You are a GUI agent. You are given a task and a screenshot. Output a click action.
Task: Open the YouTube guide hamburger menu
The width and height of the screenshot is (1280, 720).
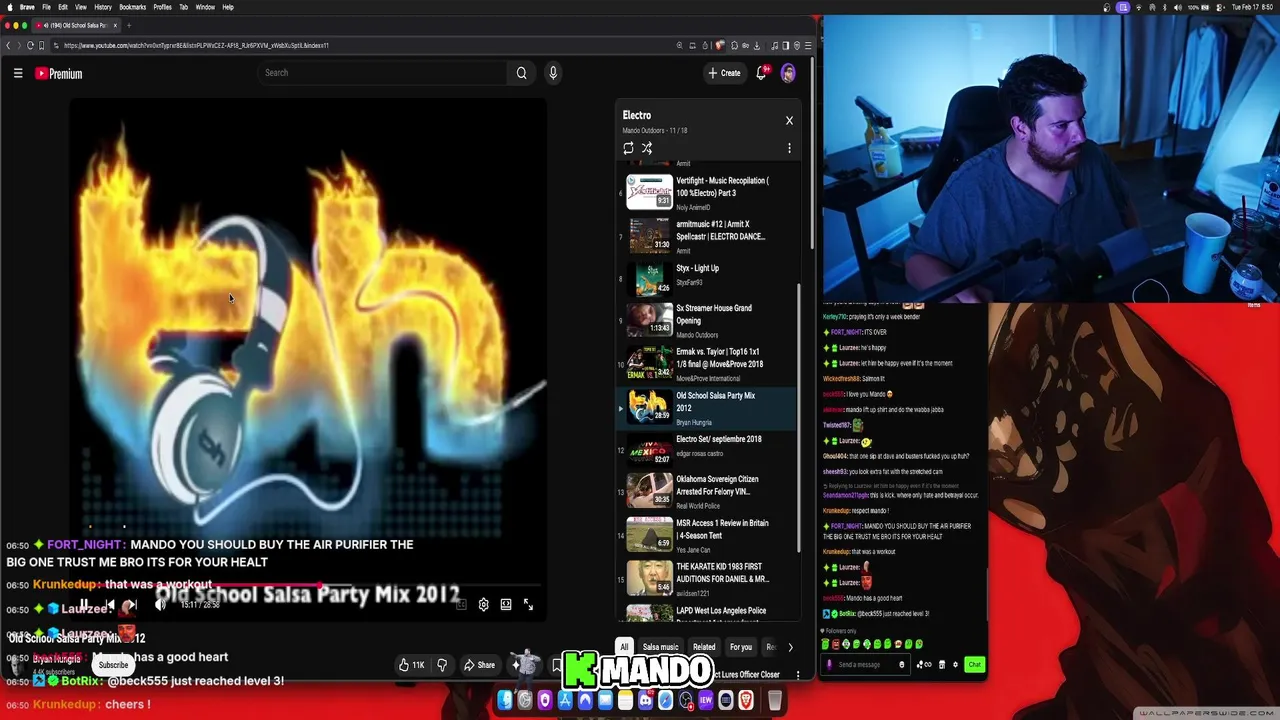coord(18,73)
